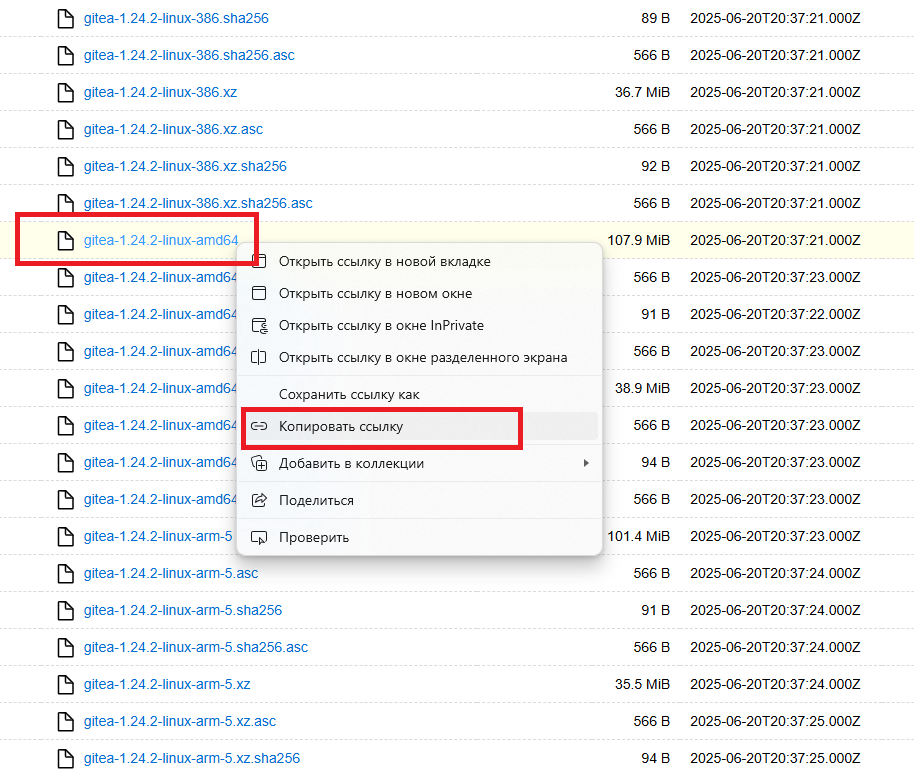Click the '38.9 MiB' size value
Screen dimensions: 914x776
(x=642, y=388)
